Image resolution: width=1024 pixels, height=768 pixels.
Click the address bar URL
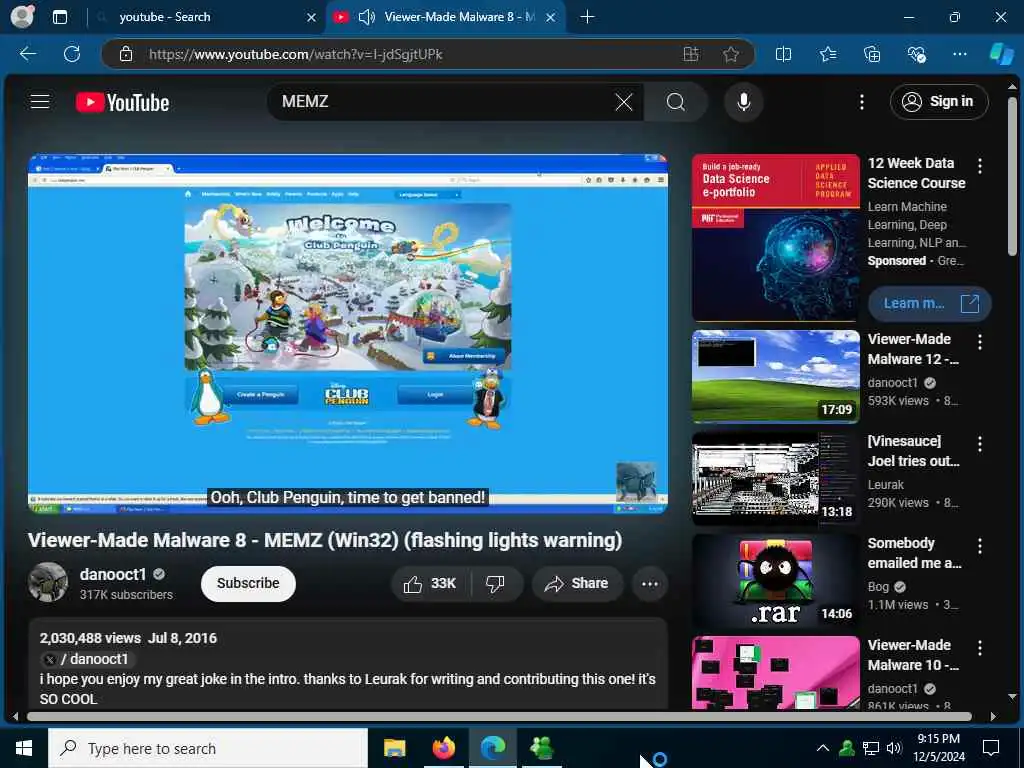point(295,54)
